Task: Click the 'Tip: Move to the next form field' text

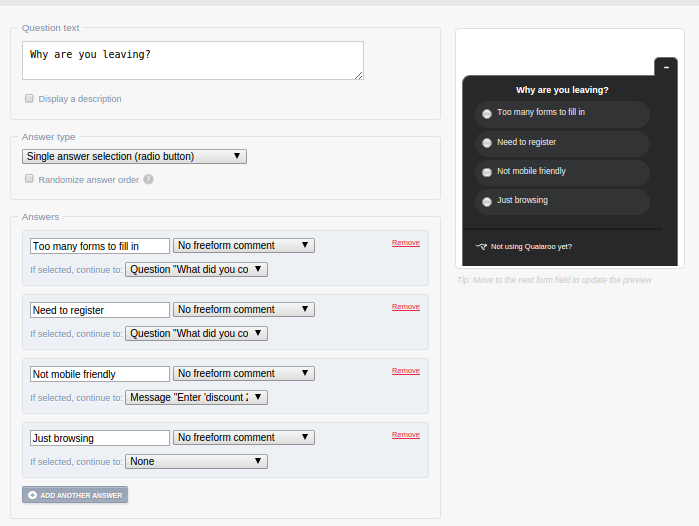Action: (554, 280)
